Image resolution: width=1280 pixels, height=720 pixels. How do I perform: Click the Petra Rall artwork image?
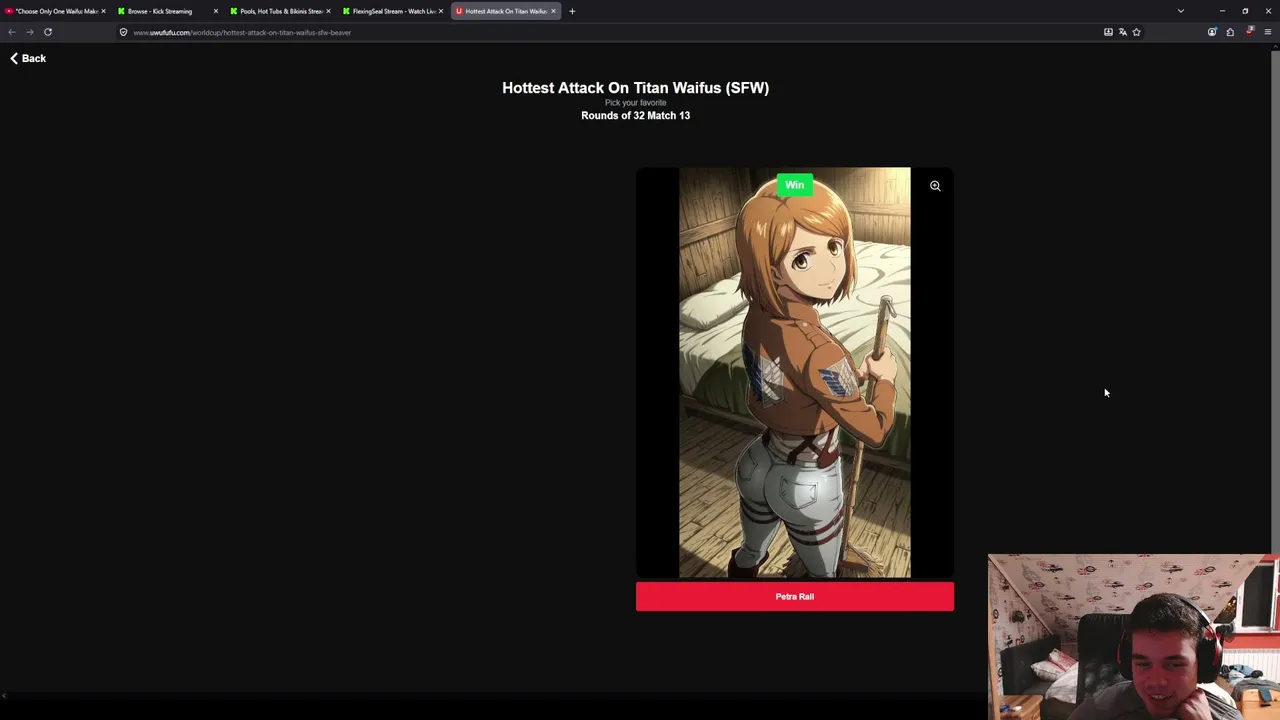pyautogui.click(x=795, y=373)
